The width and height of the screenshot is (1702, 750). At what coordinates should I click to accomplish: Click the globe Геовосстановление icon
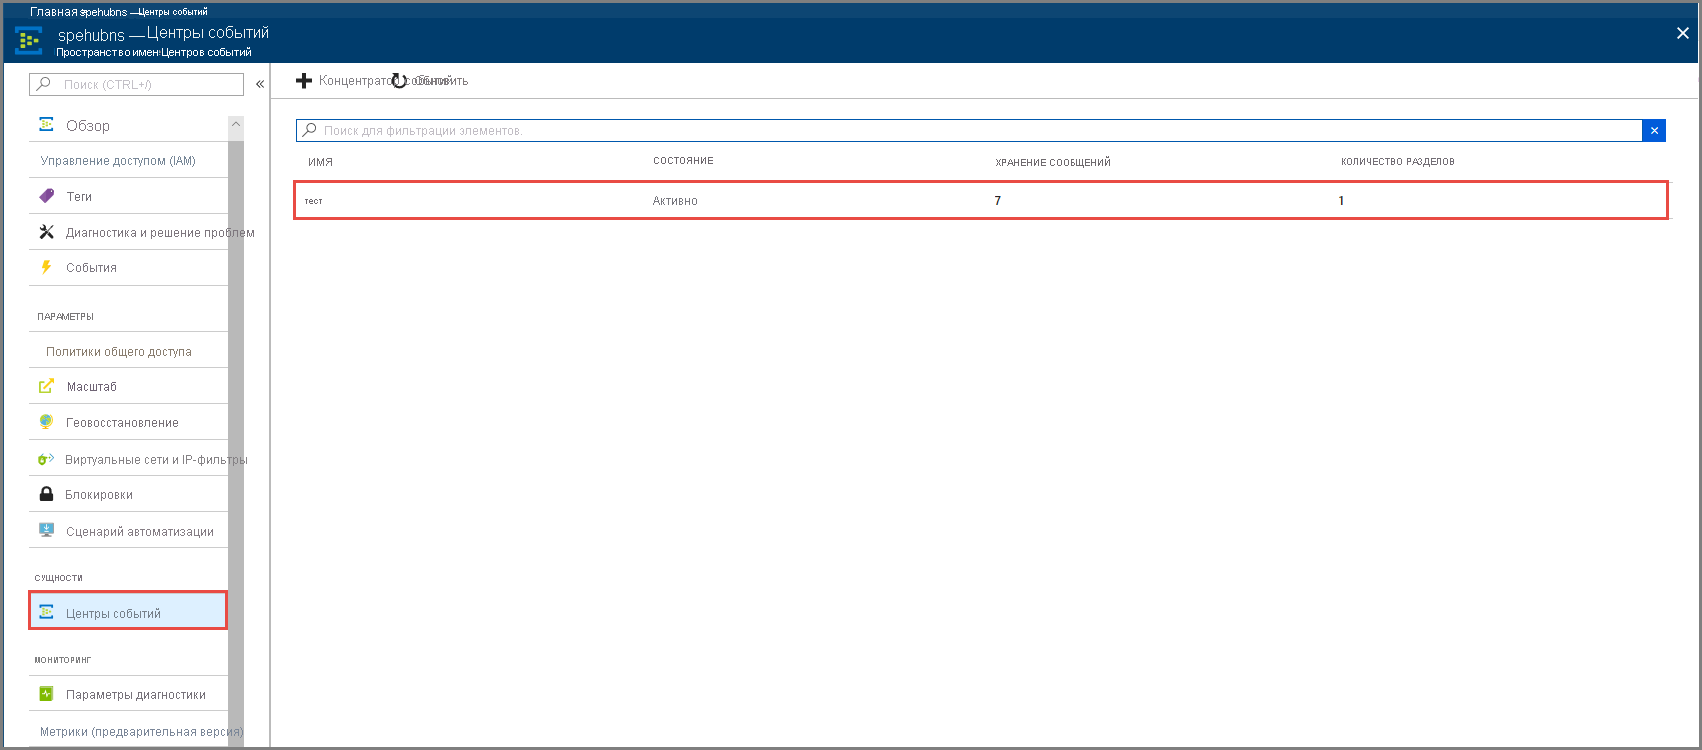coord(46,422)
